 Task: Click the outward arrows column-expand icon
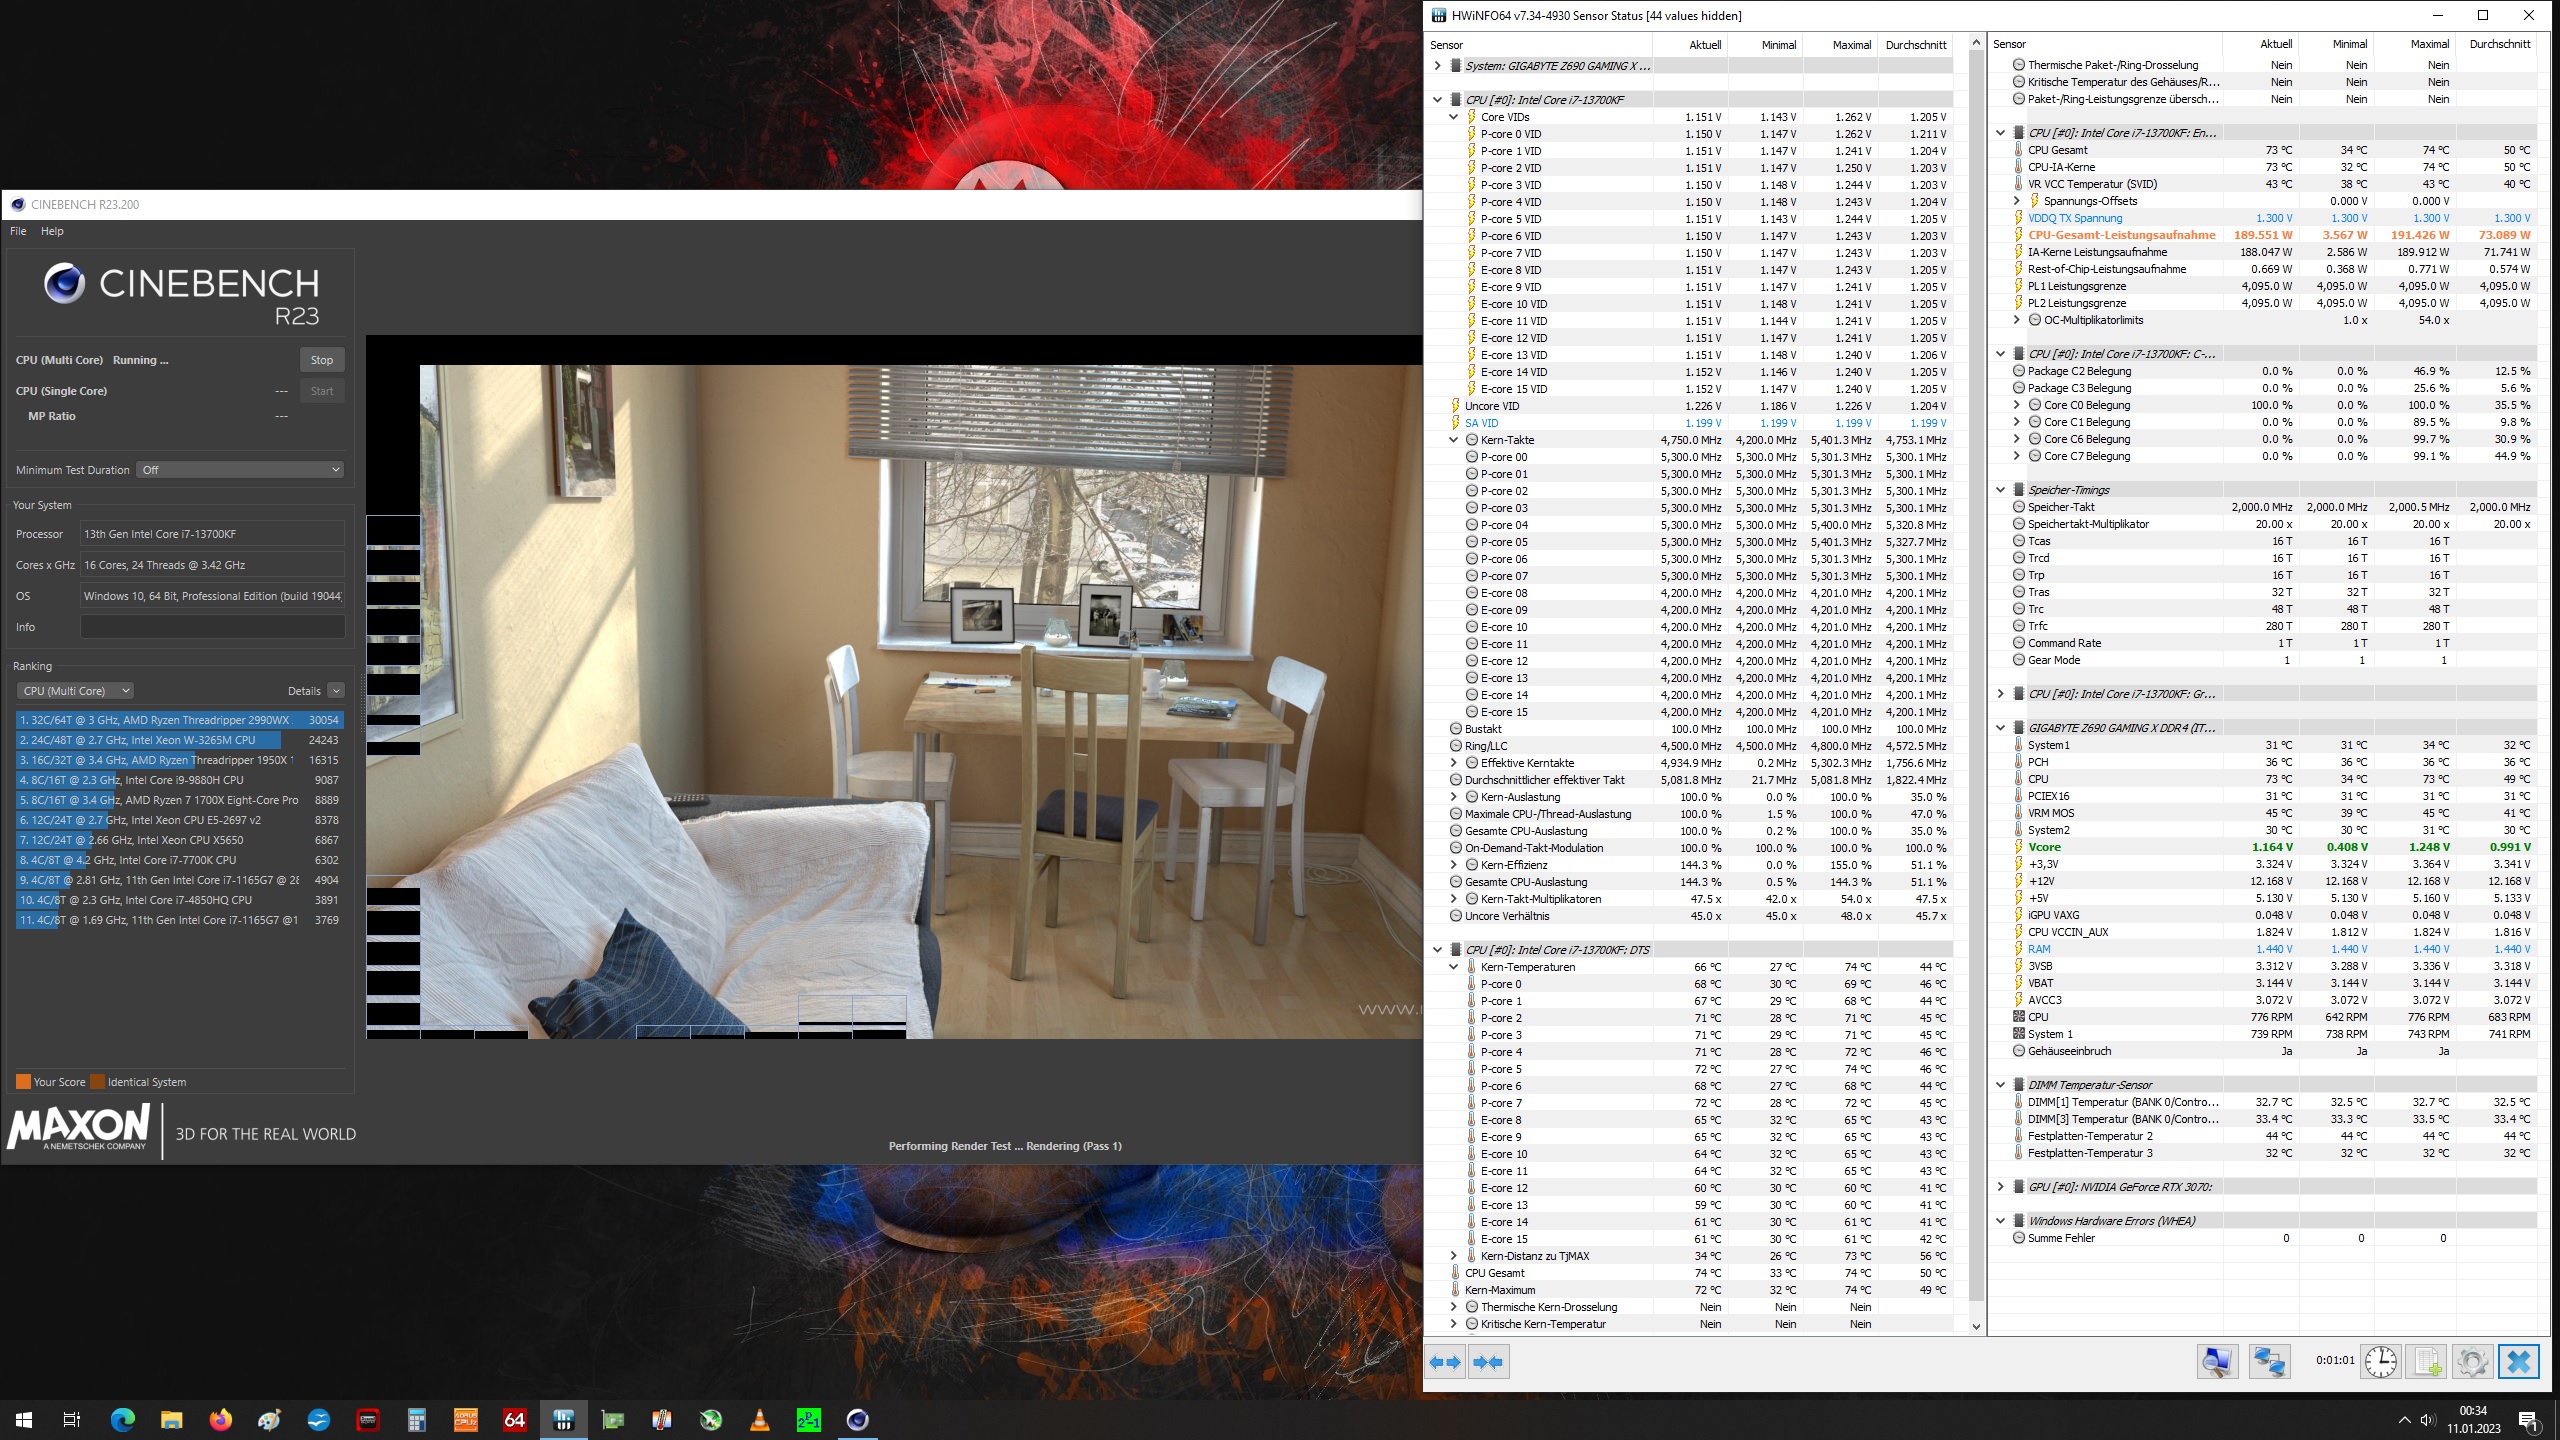point(1445,1362)
